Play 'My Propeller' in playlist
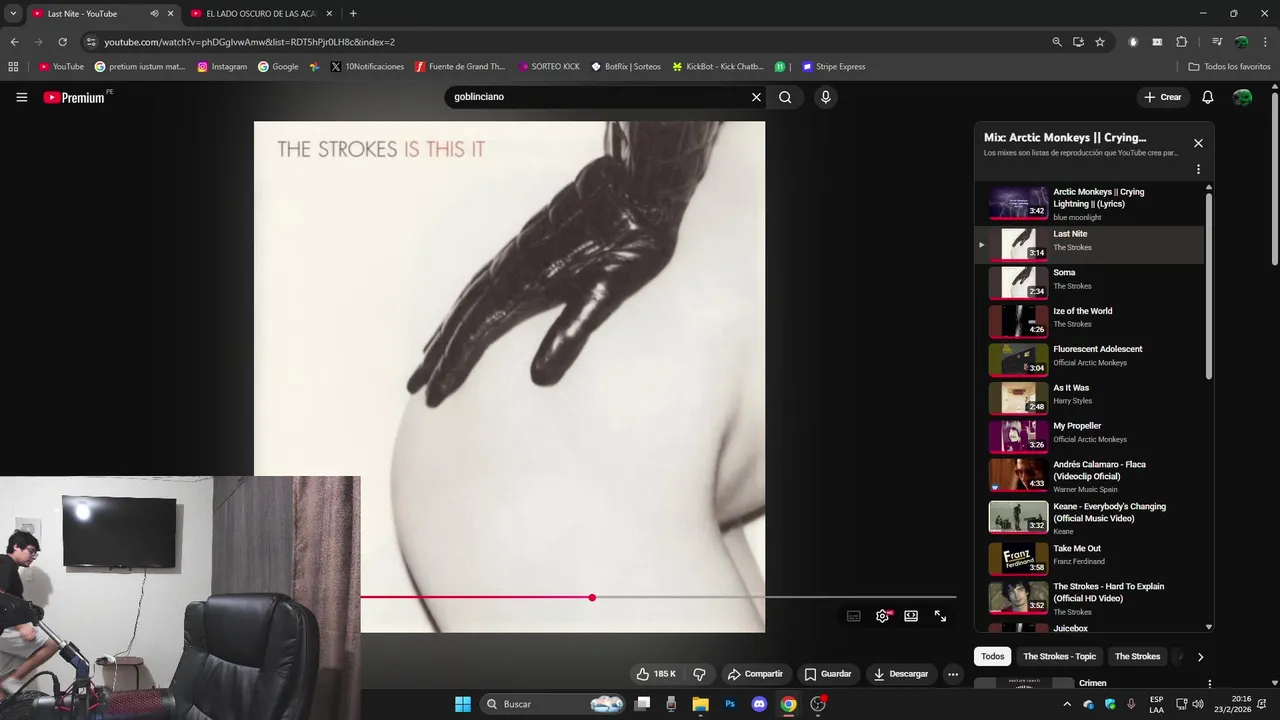Viewport: 1280px width, 720px height. 1090,437
